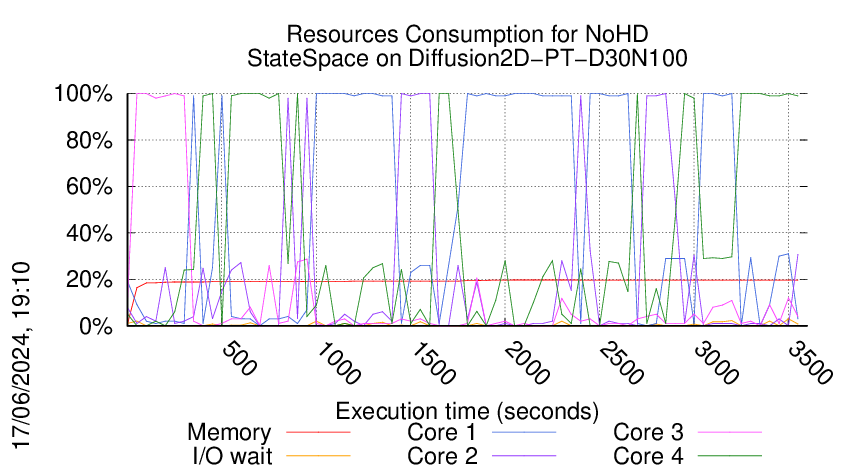Click the I/O wait legend label

coord(233,456)
